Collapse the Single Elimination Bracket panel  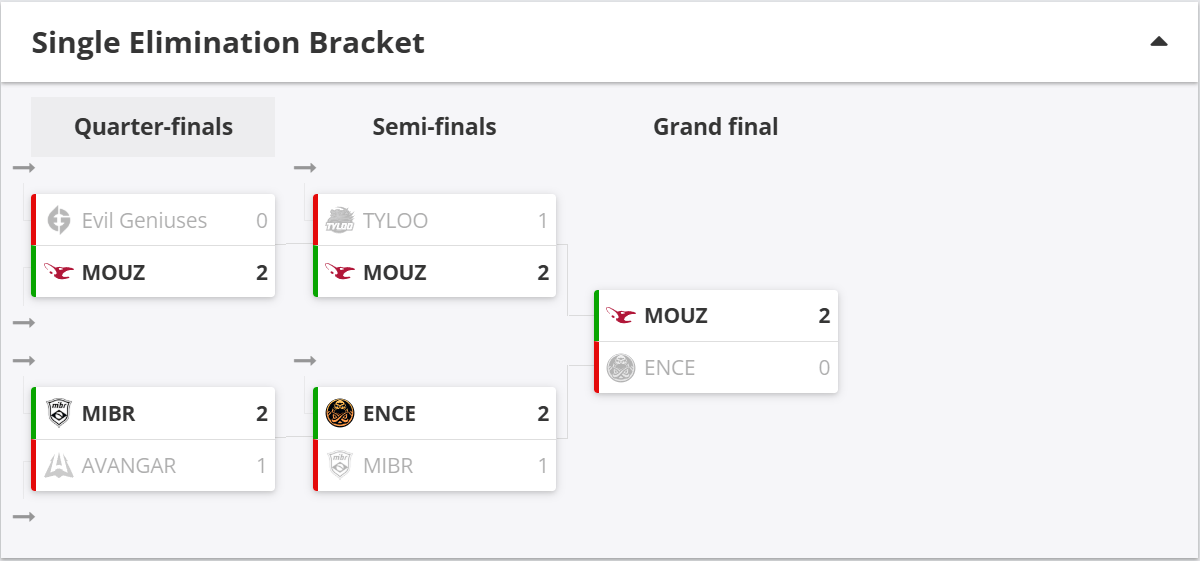1159,42
